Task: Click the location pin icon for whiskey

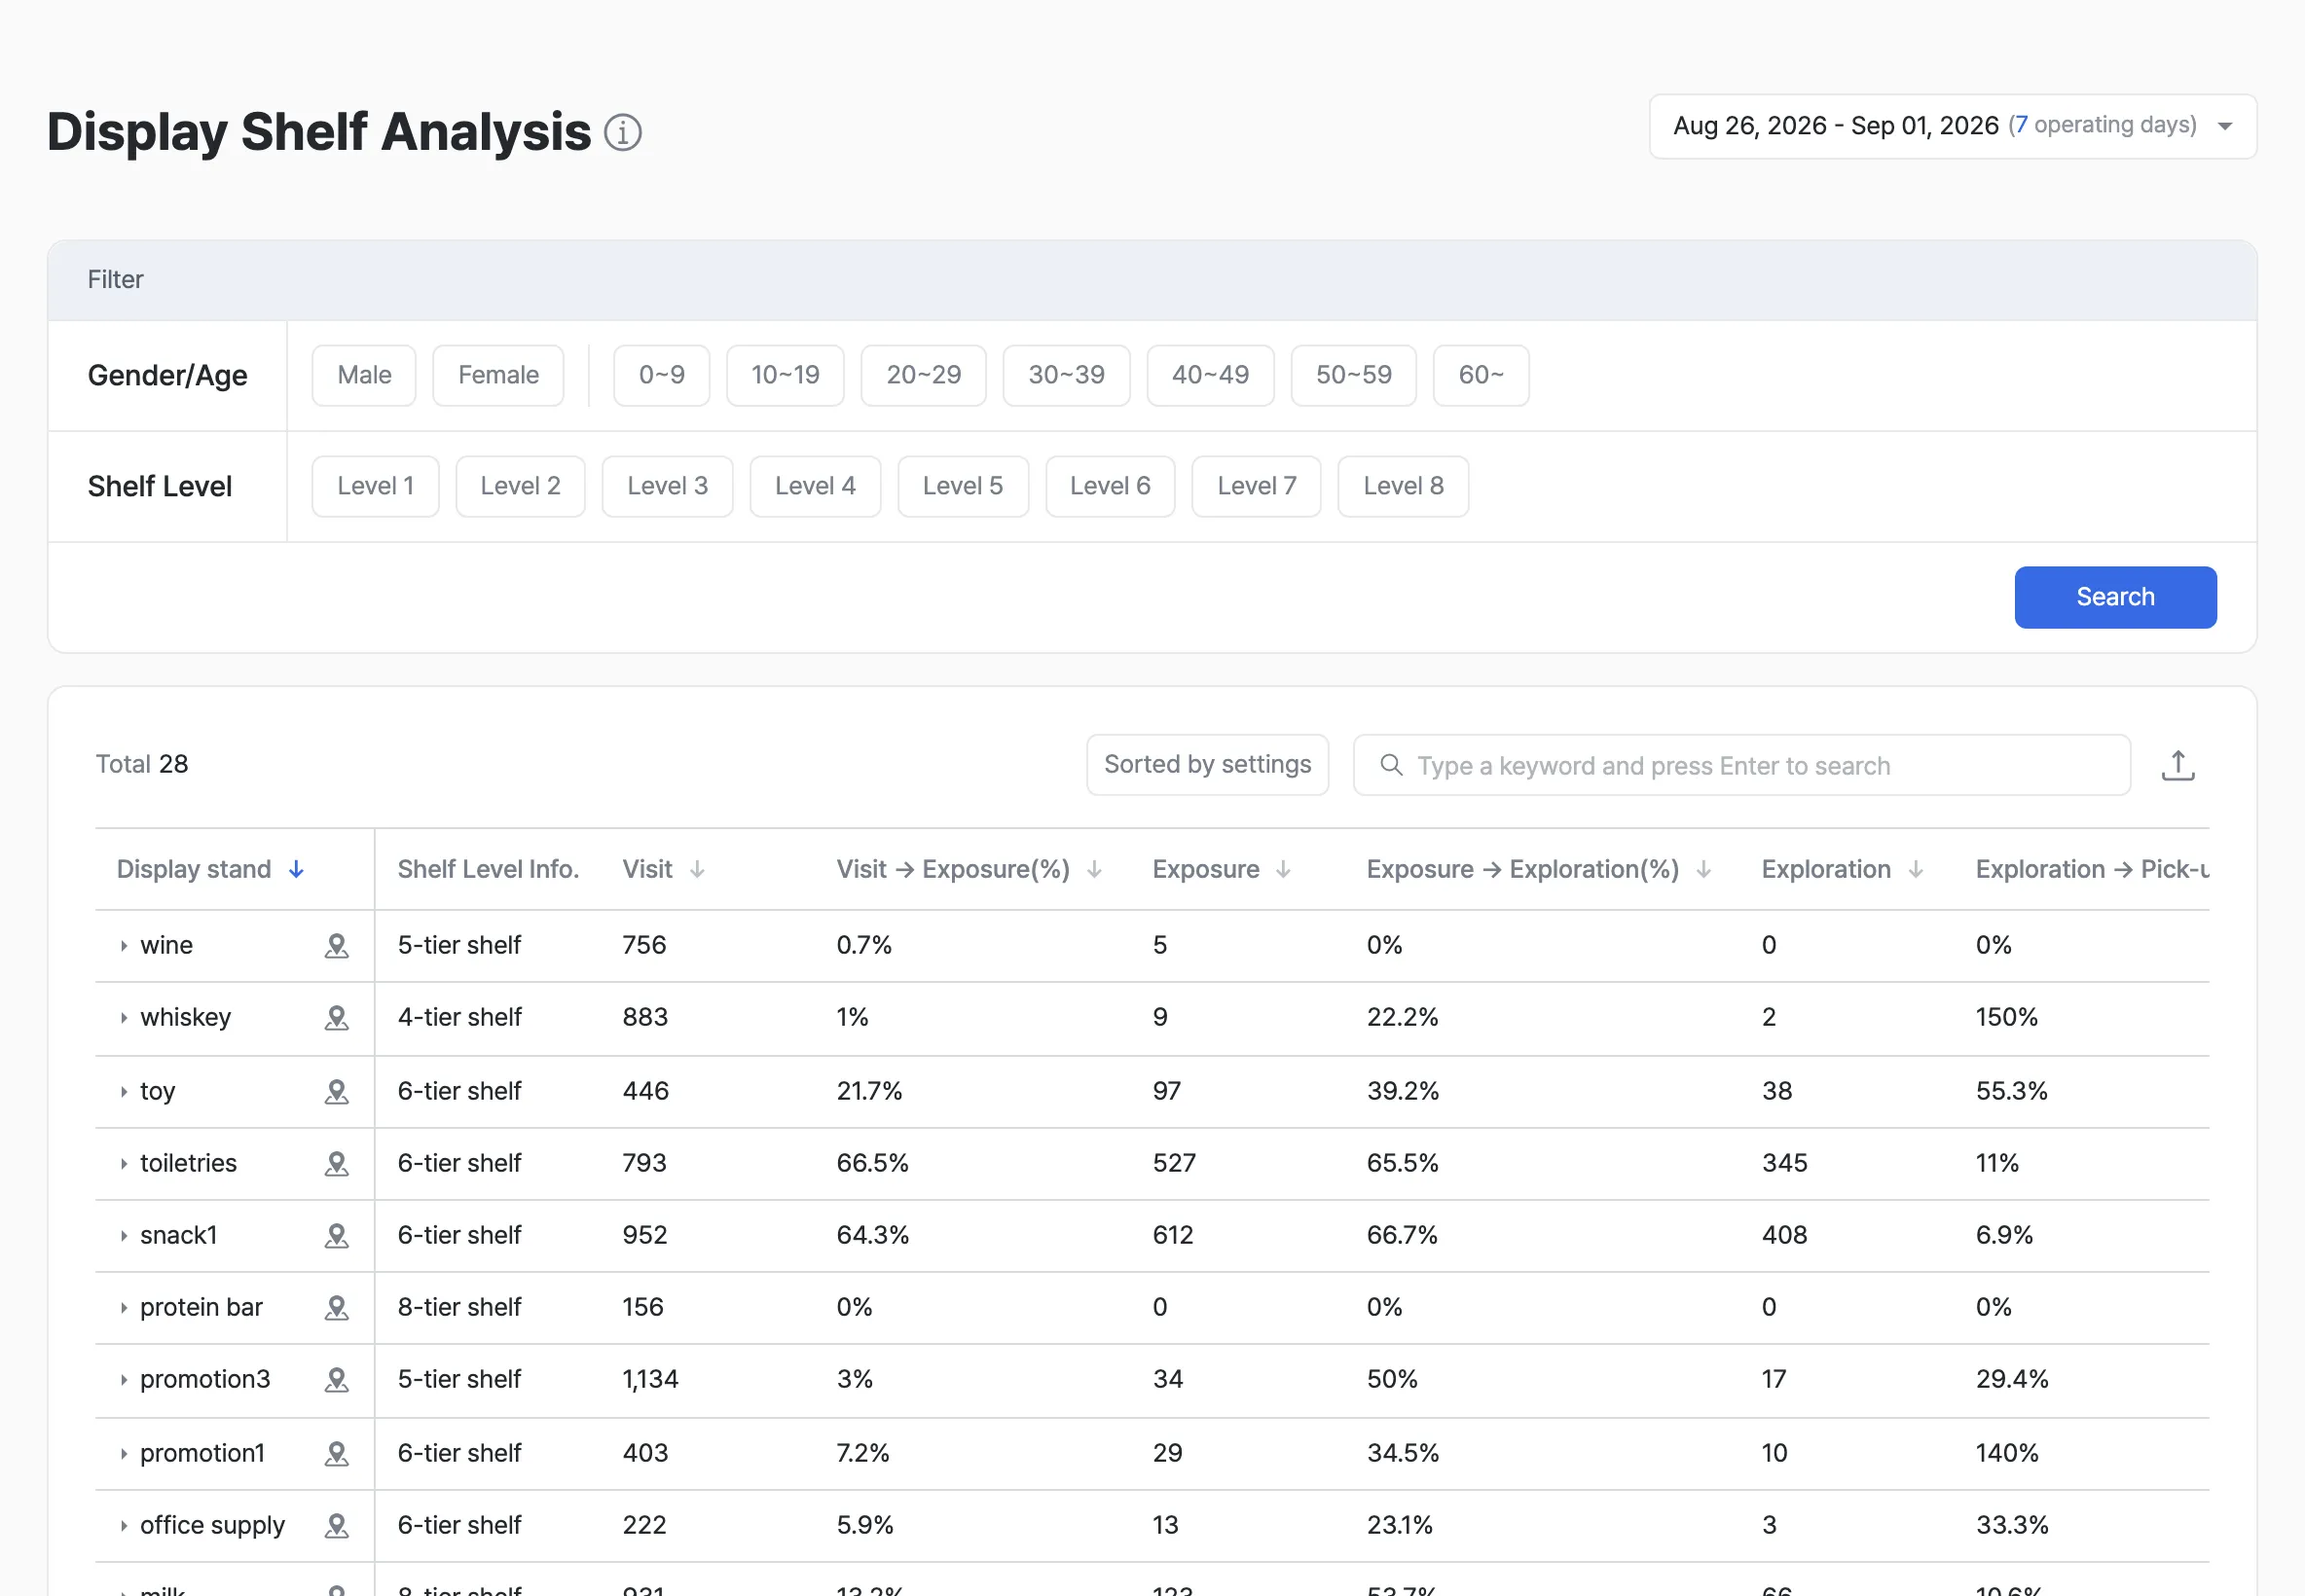Action: tap(337, 1018)
